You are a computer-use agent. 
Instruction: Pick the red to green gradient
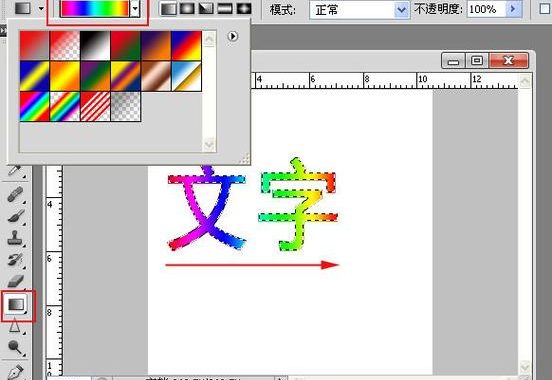[125, 46]
